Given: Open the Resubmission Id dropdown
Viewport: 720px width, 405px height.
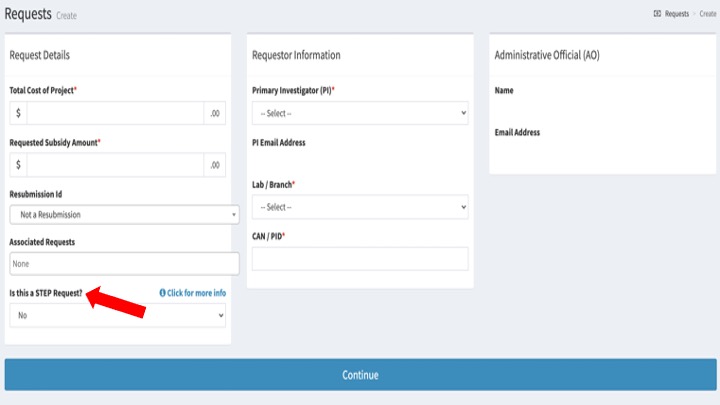Looking at the screenshot, I should (124, 215).
